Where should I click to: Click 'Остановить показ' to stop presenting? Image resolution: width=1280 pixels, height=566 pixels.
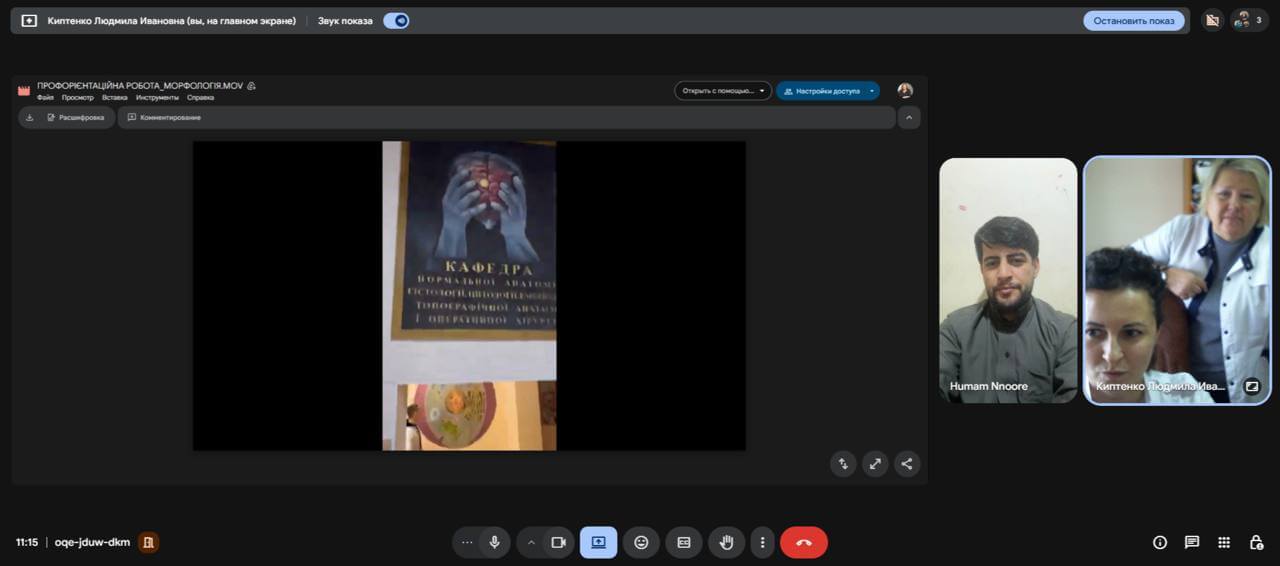(x=1133, y=20)
